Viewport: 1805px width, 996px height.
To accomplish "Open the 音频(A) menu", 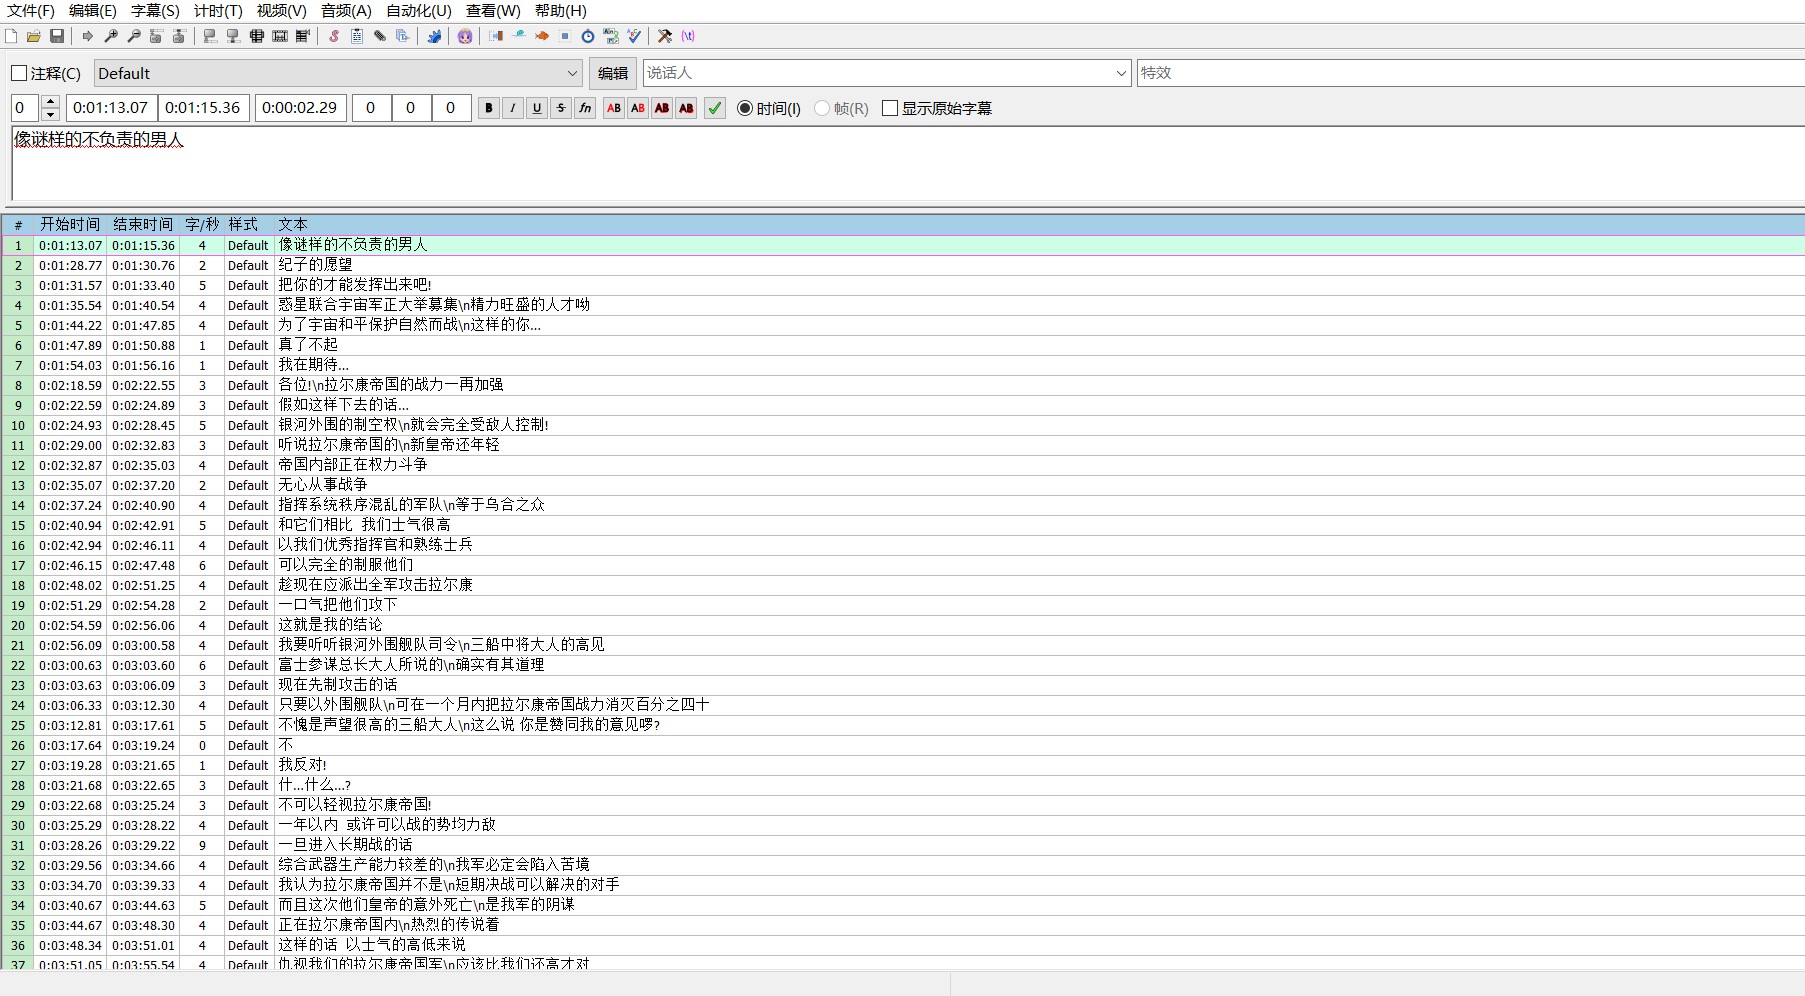I will coord(346,10).
